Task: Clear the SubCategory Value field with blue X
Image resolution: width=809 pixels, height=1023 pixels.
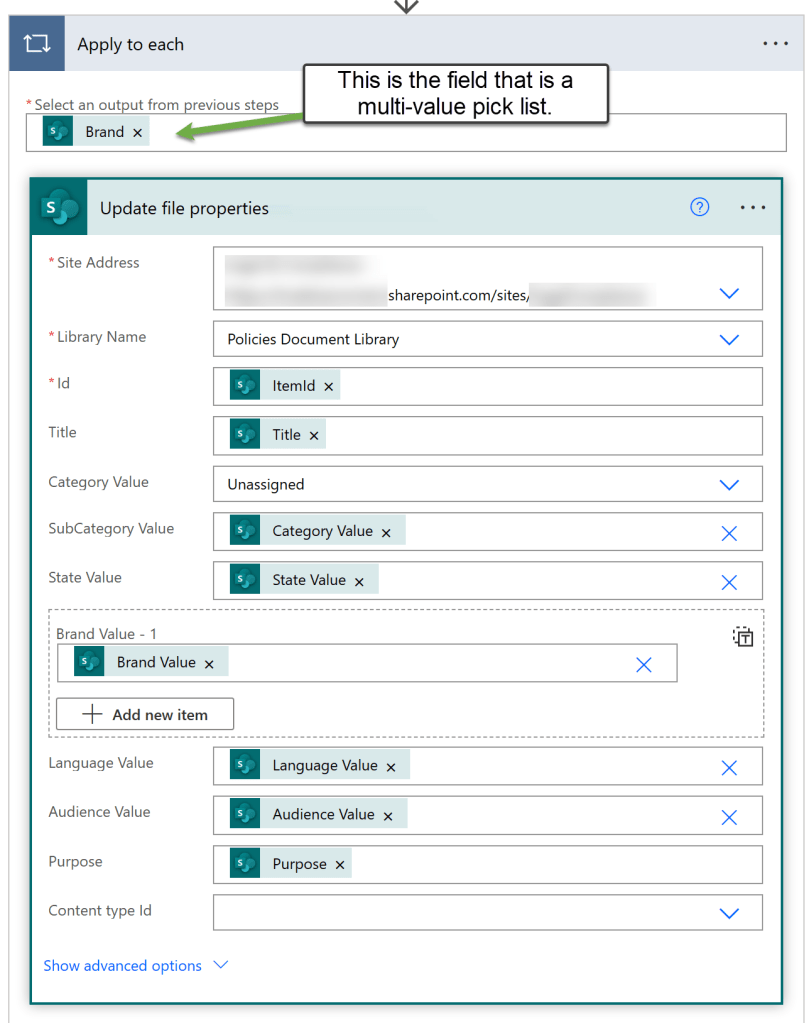Action: [729, 533]
